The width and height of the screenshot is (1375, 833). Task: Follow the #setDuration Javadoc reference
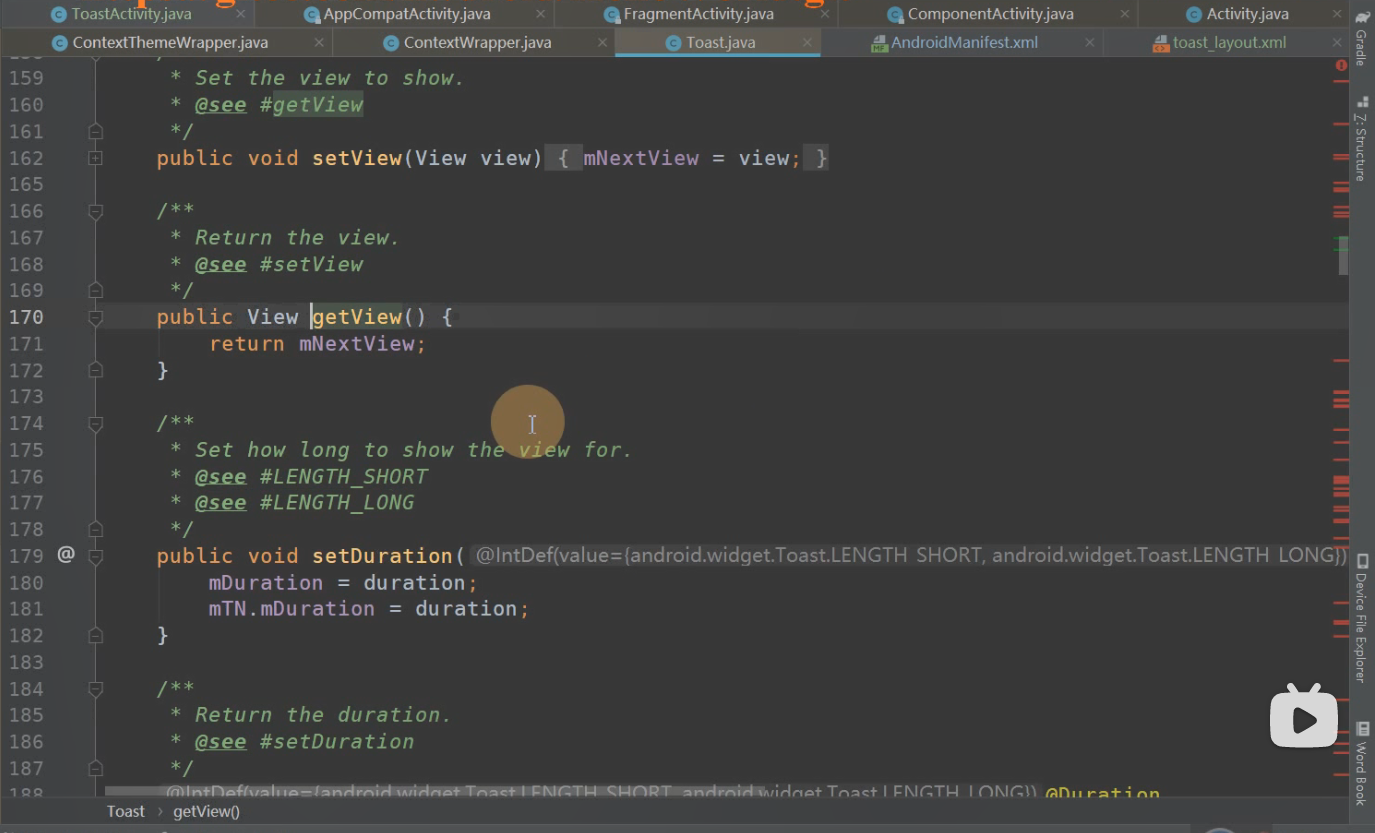[337, 741]
